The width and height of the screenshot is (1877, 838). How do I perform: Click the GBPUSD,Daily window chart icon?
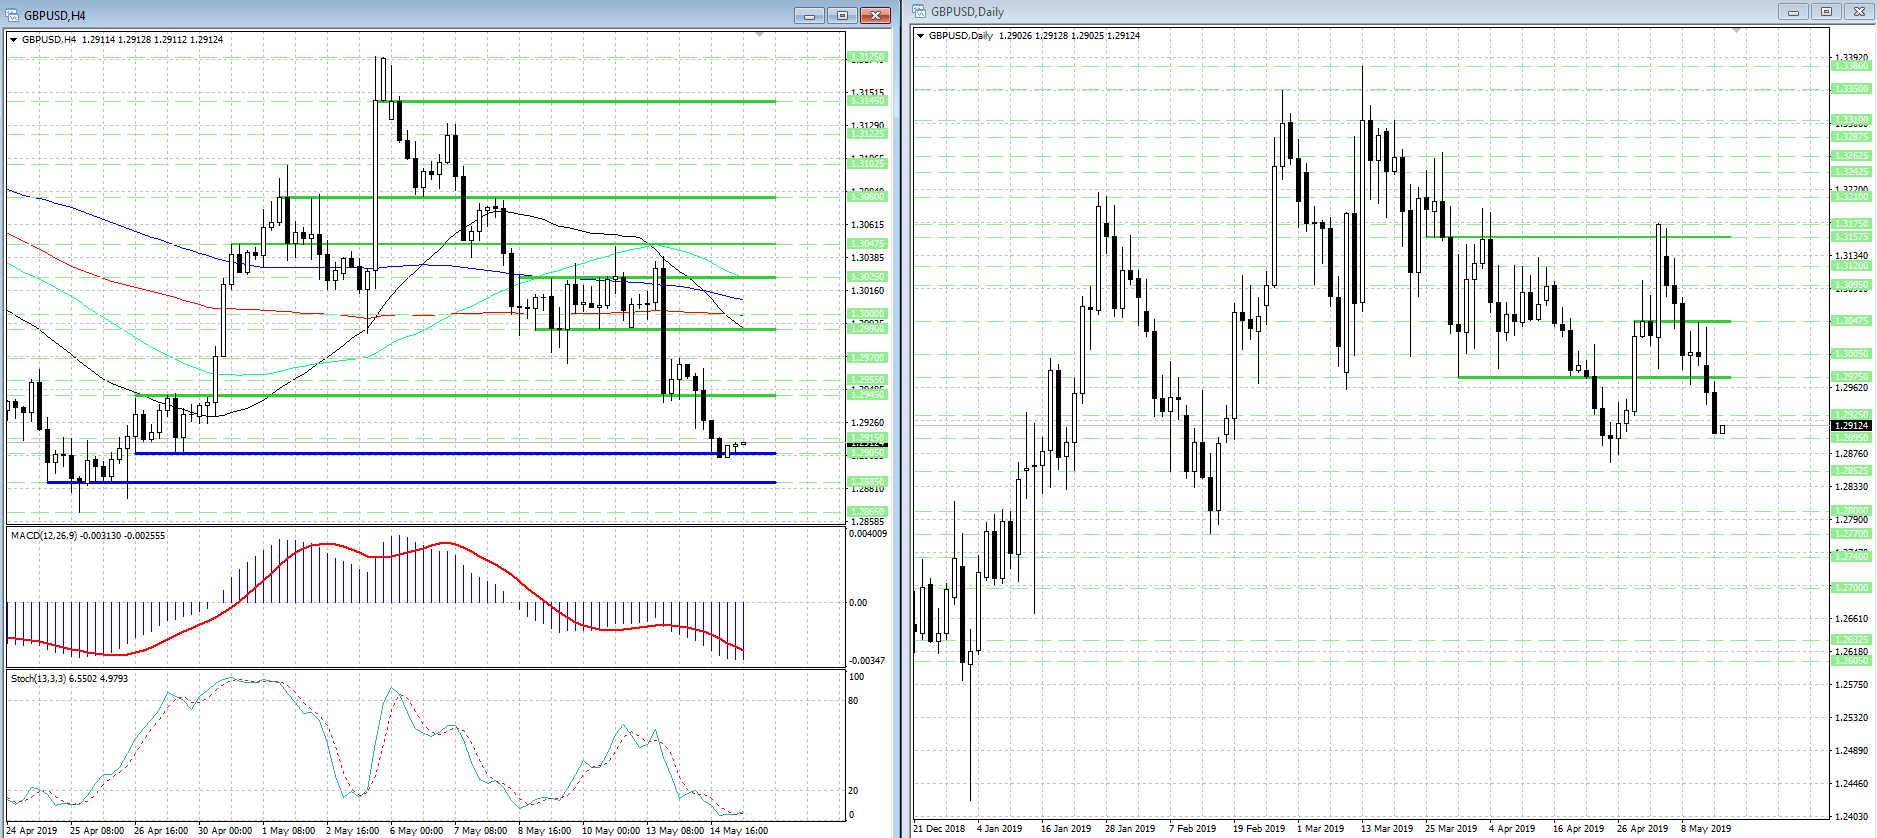click(919, 12)
